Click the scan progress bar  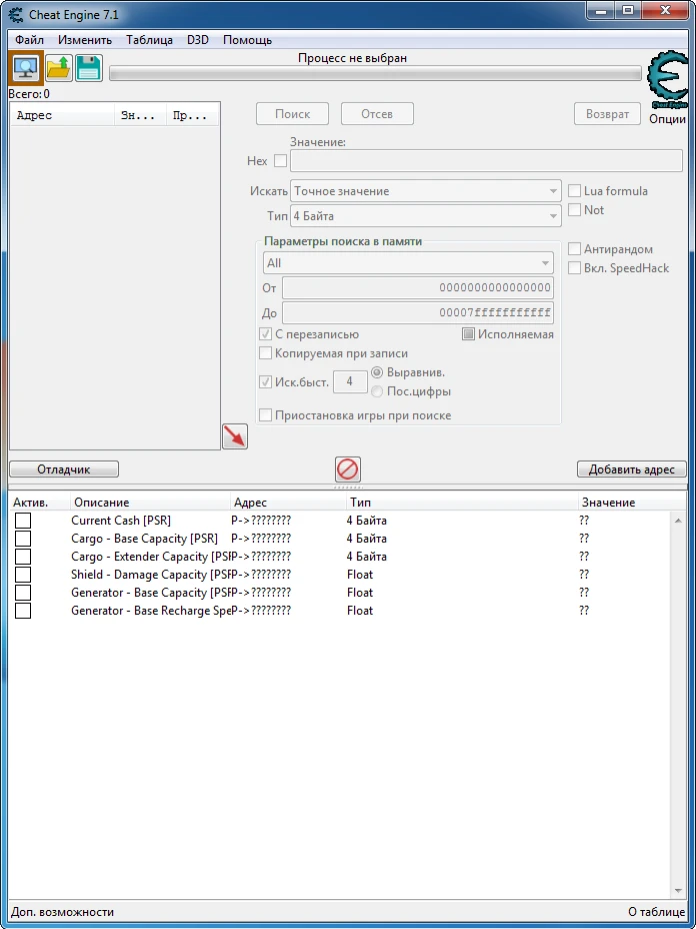pos(376,73)
